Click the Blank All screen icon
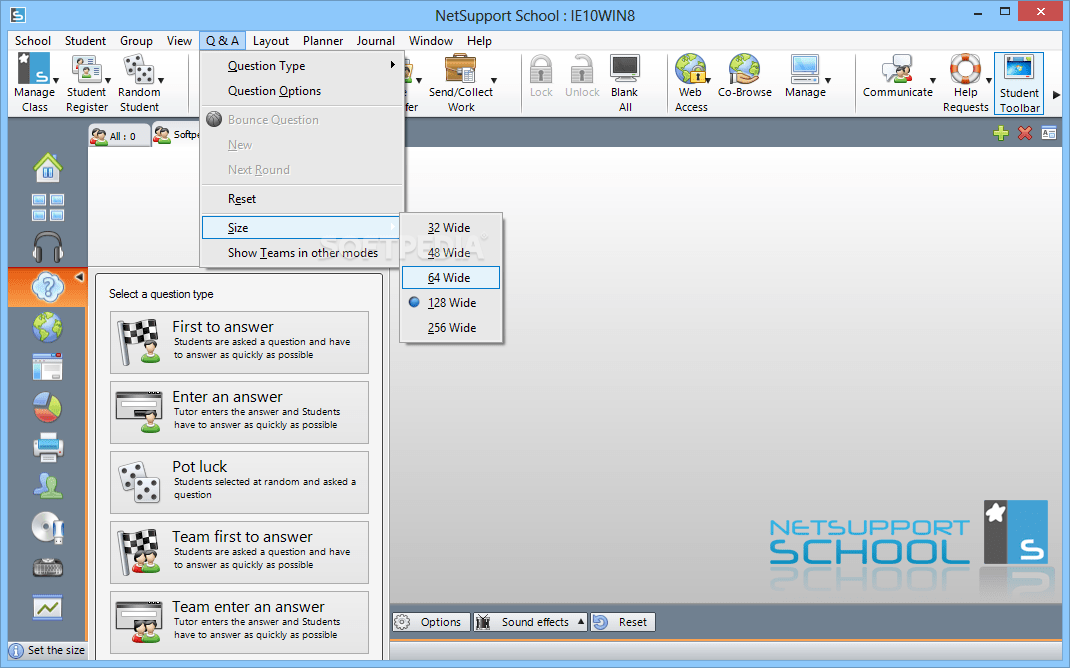Viewport: 1070px width, 668px height. pos(624,83)
